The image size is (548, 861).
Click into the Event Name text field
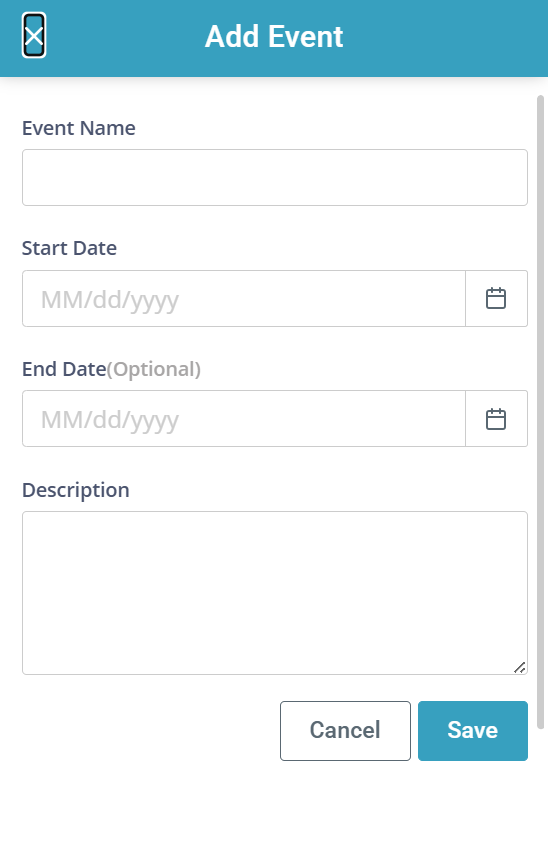click(275, 177)
